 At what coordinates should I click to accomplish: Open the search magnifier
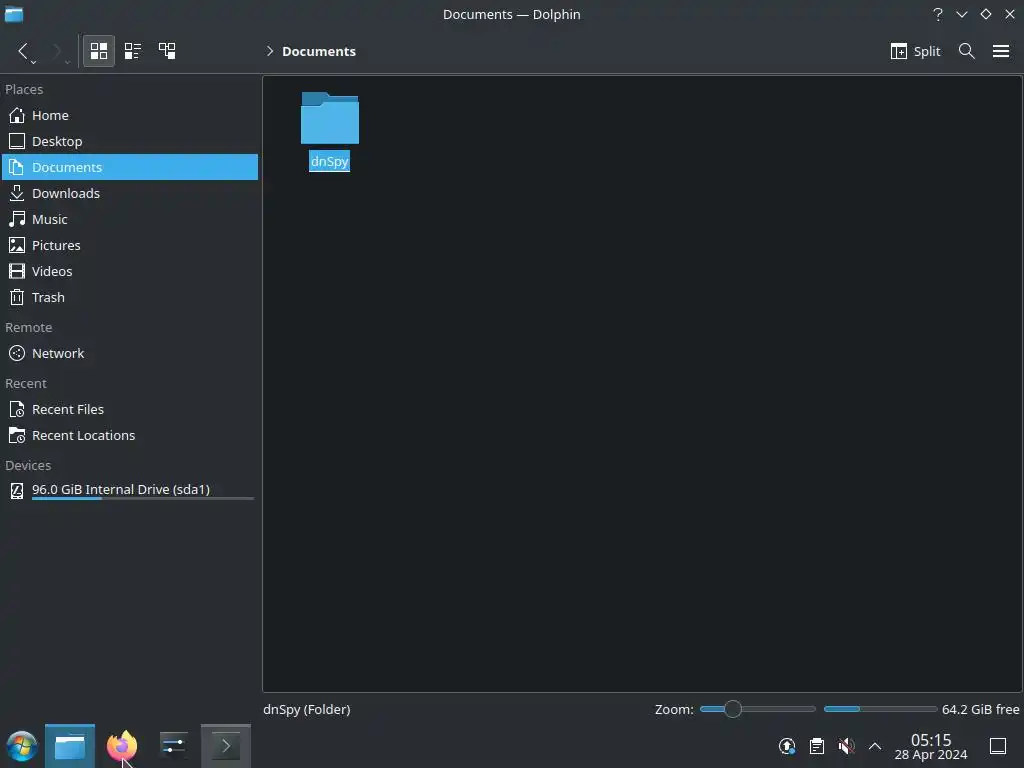click(x=967, y=51)
